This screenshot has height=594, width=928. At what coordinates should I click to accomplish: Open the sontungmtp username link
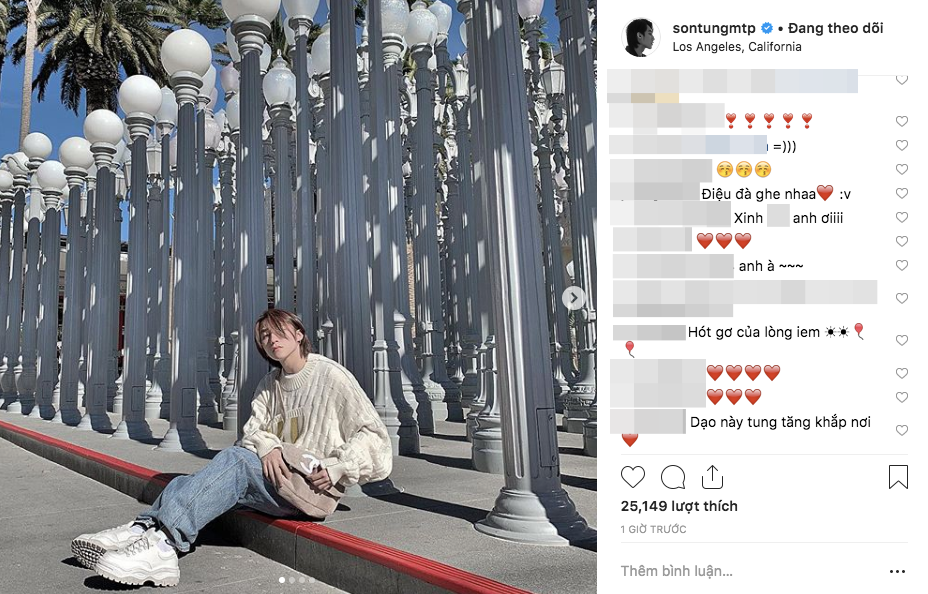pyautogui.click(x=714, y=28)
